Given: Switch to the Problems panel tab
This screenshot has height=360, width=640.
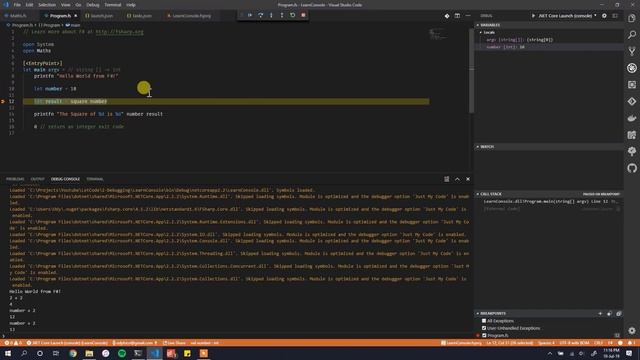Looking at the screenshot, I should [x=15, y=179].
